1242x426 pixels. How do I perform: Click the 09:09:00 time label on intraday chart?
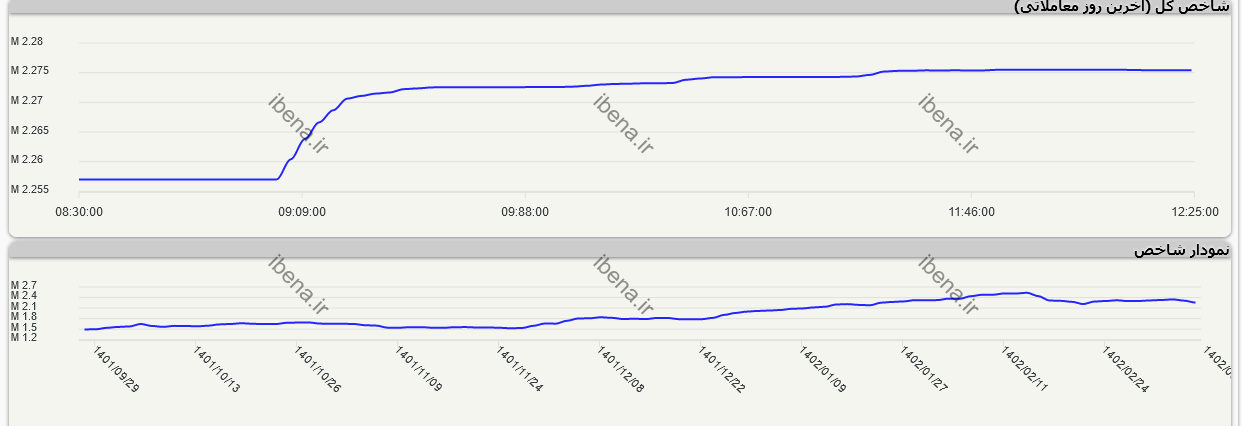pos(301,211)
